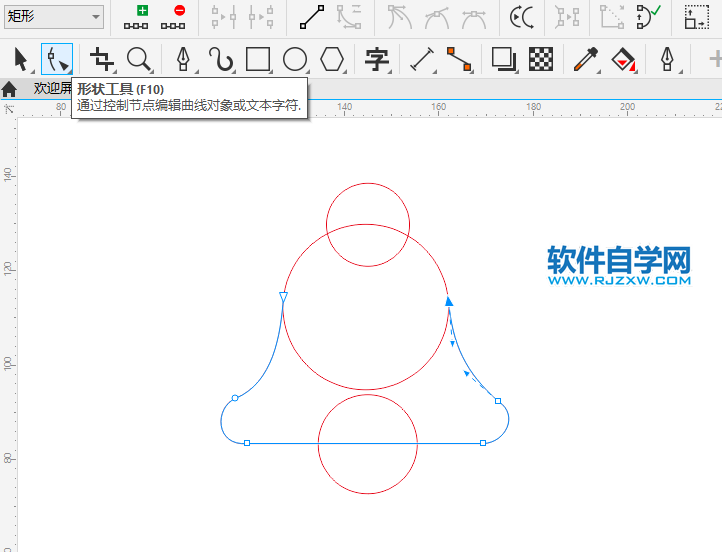Select the Zoom magnifier tool
Image resolution: width=722 pixels, height=552 pixels.
[139, 59]
